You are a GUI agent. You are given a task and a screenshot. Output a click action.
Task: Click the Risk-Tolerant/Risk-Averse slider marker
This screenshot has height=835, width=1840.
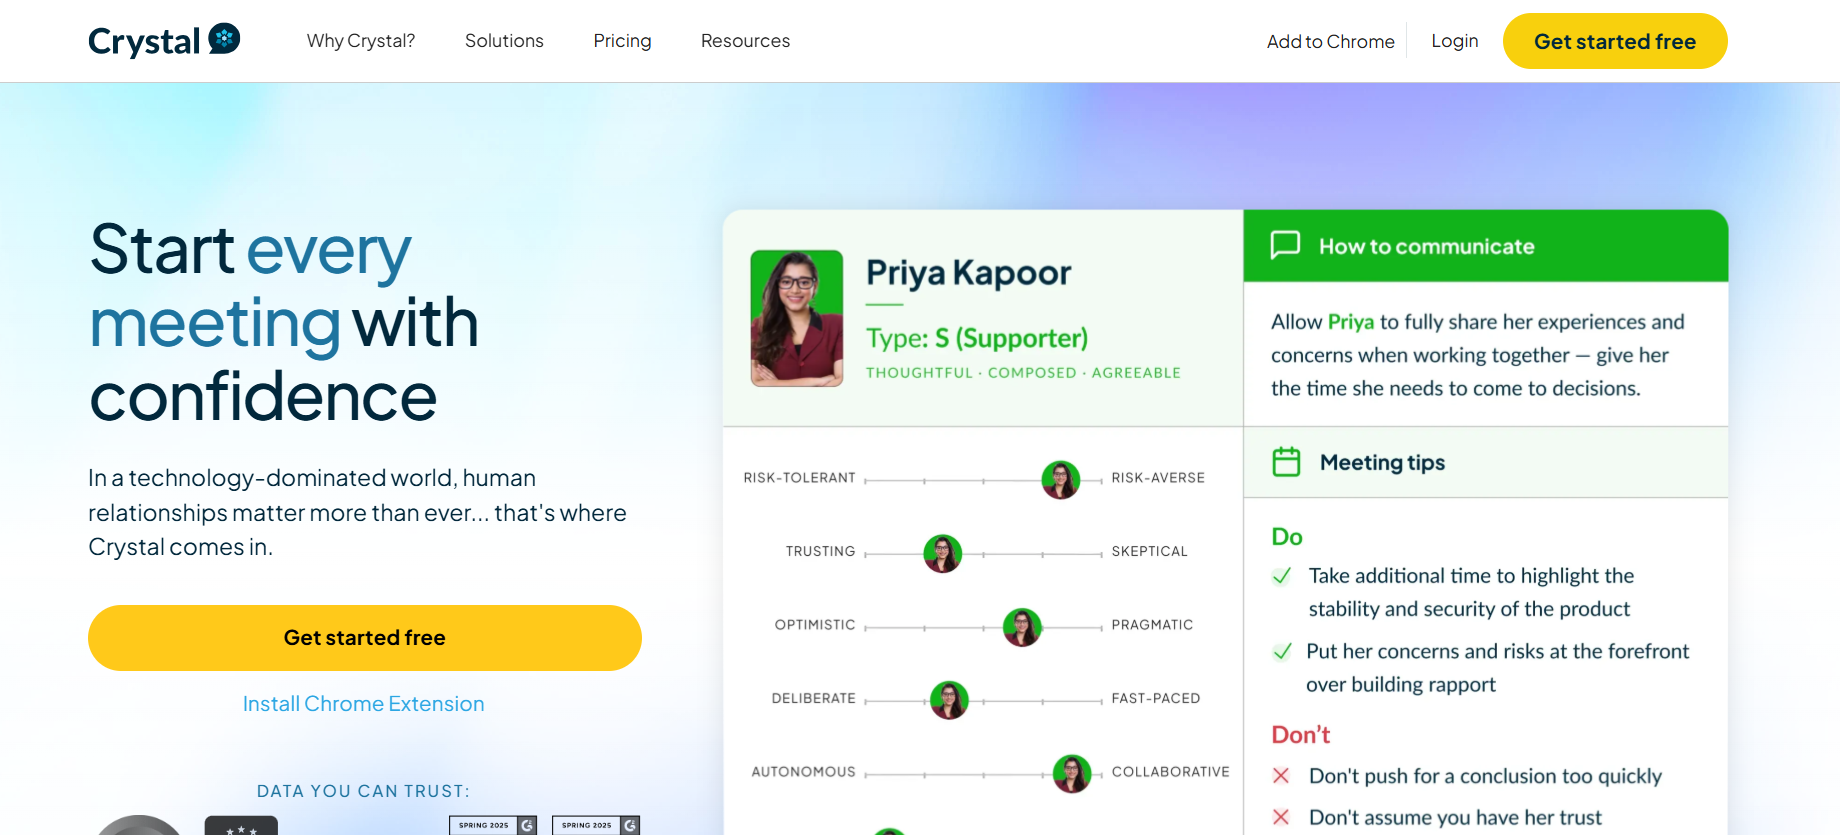(1061, 480)
